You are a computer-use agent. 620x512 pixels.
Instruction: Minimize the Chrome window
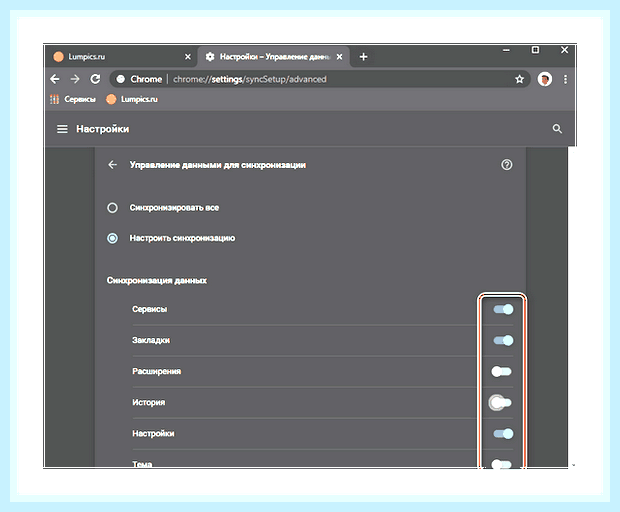click(506, 50)
